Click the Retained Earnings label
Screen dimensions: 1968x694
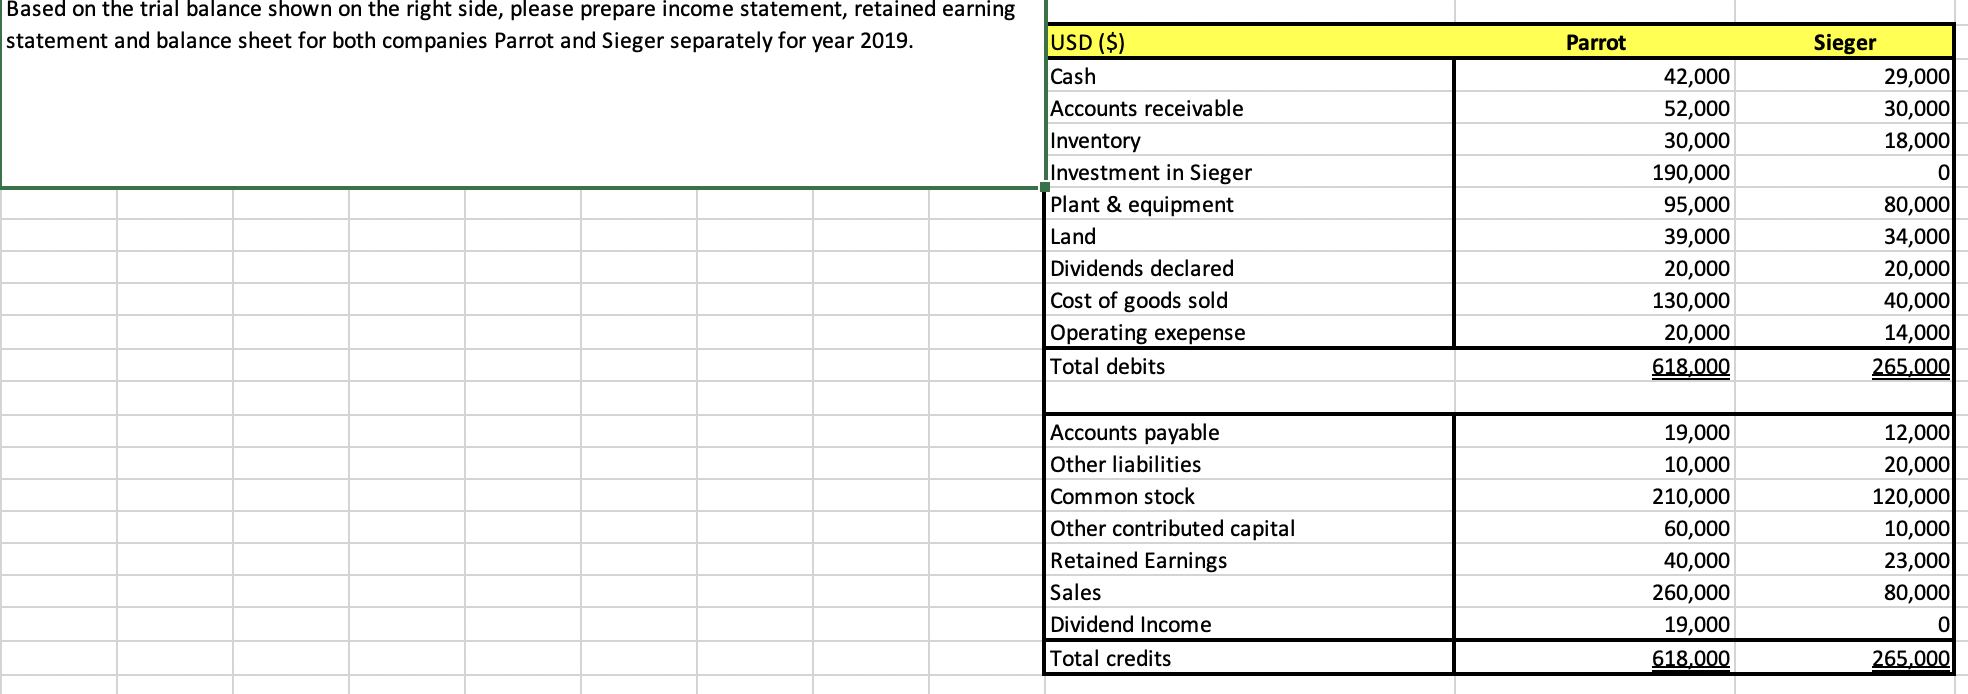(1139, 560)
